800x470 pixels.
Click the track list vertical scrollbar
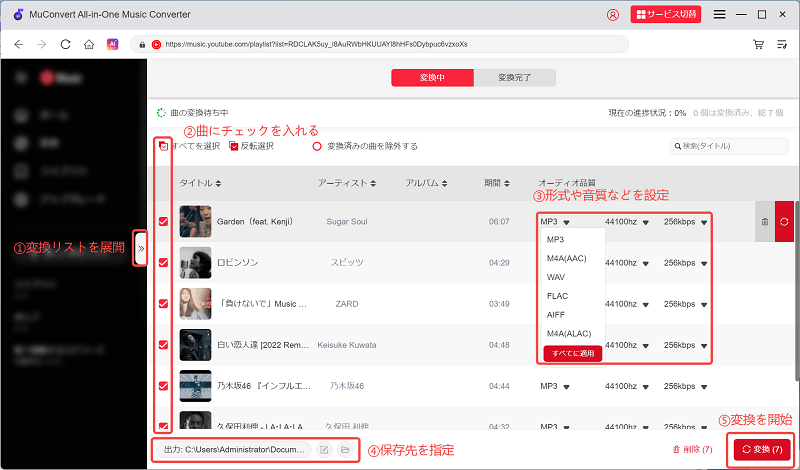point(797,291)
